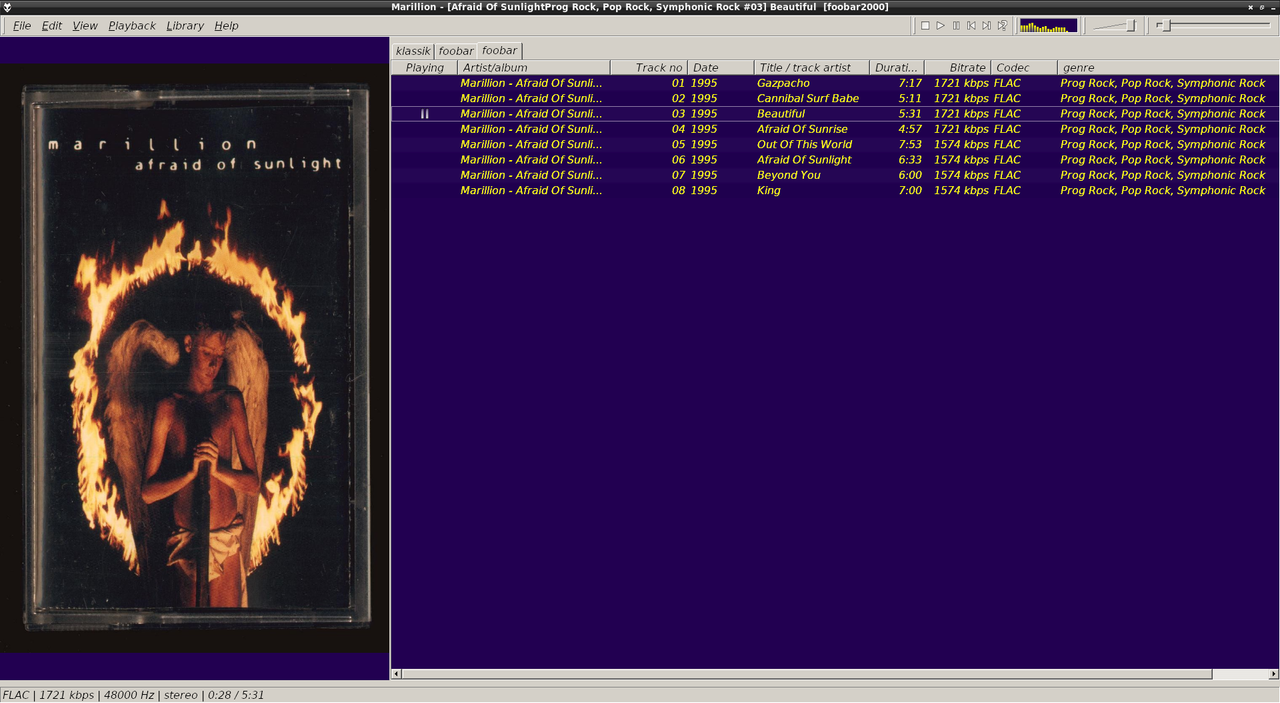Go to the previous track
The height and width of the screenshot is (703, 1280).
pyautogui.click(x=971, y=26)
